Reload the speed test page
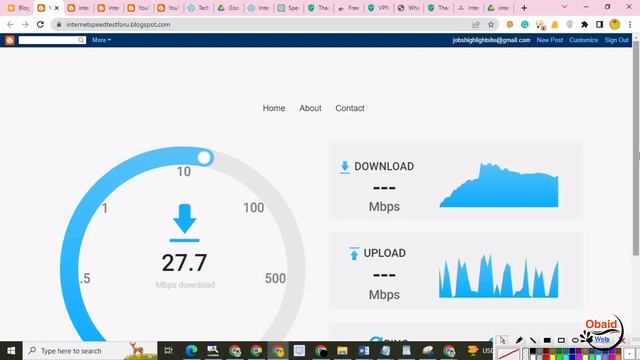The image size is (640, 360). (x=40, y=24)
